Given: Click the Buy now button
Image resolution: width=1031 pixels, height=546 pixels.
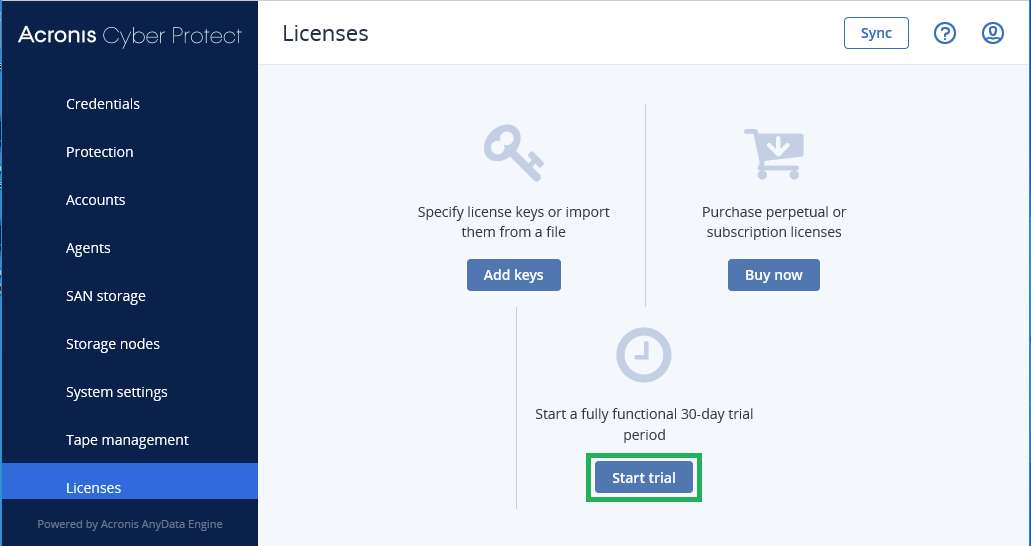Looking at the screenshot, I should pyautogui.click(x=774, y=275).
